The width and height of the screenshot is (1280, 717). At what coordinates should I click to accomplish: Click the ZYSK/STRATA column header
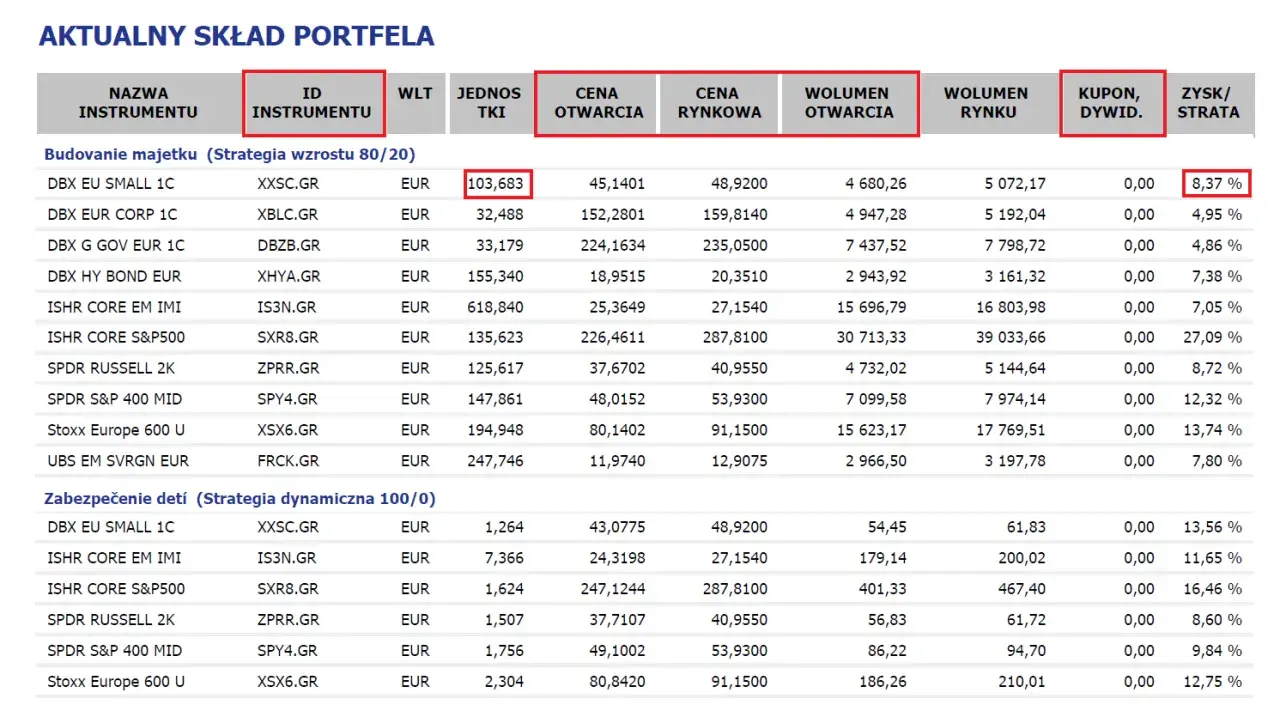coord(1208,103)
